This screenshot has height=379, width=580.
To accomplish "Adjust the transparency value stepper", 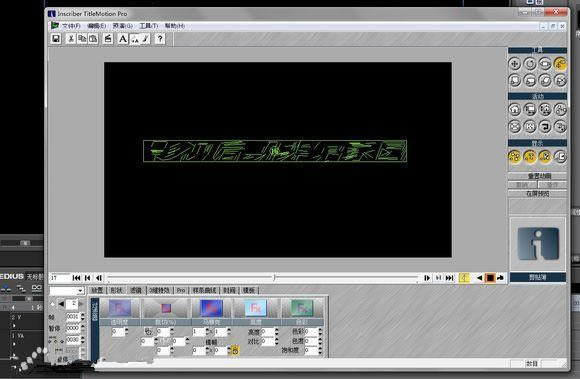I will tap(127, 332).
